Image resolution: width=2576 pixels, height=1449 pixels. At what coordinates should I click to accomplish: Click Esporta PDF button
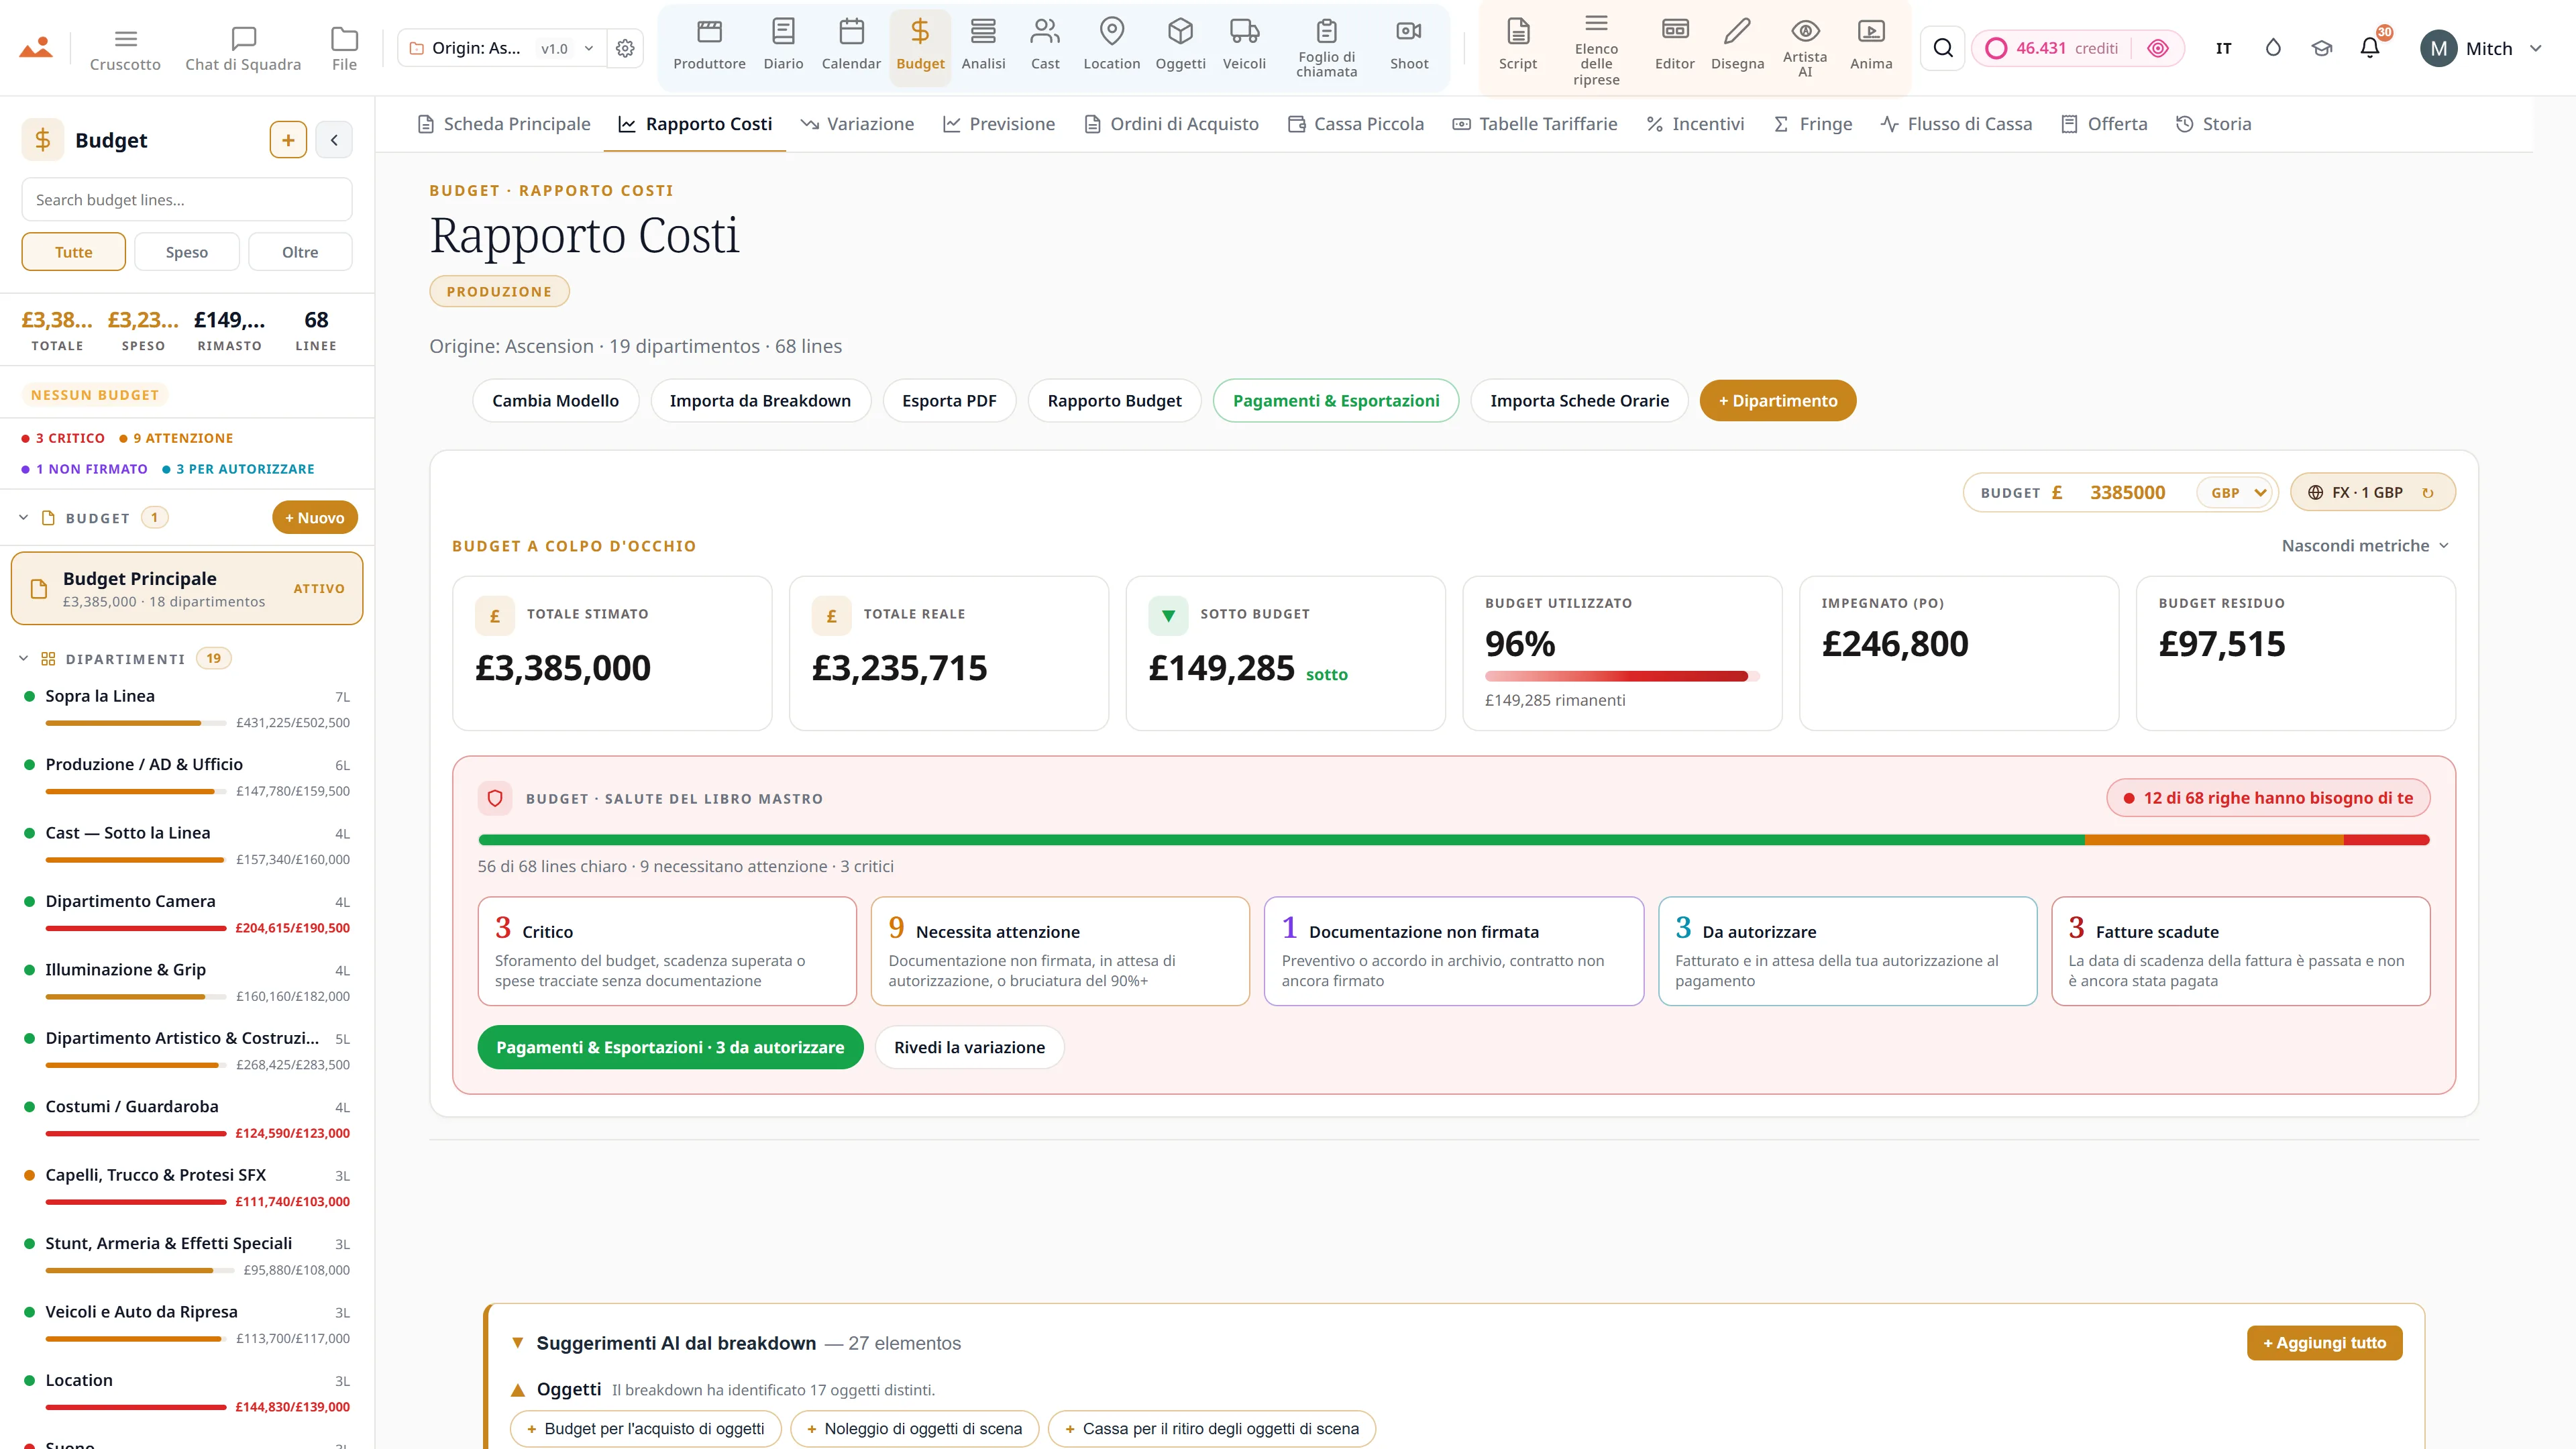949,401
